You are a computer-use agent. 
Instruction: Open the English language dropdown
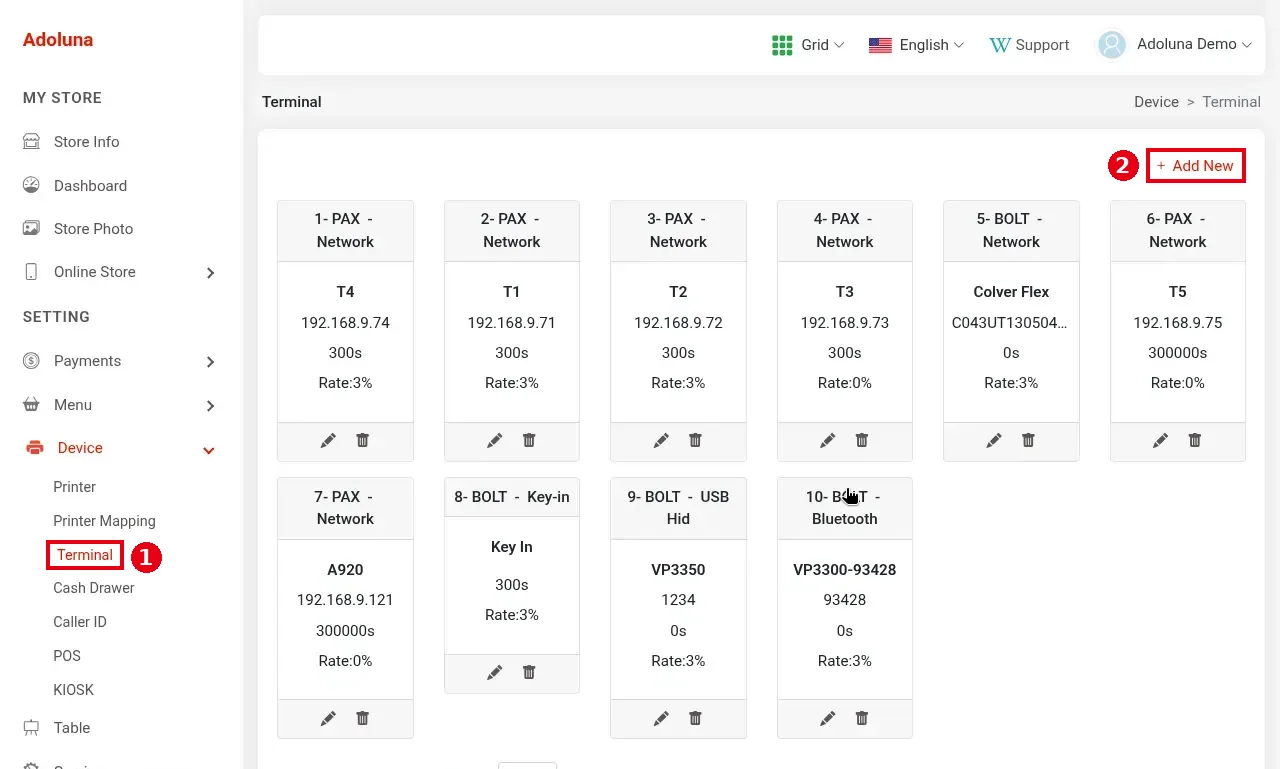(916, 45)
